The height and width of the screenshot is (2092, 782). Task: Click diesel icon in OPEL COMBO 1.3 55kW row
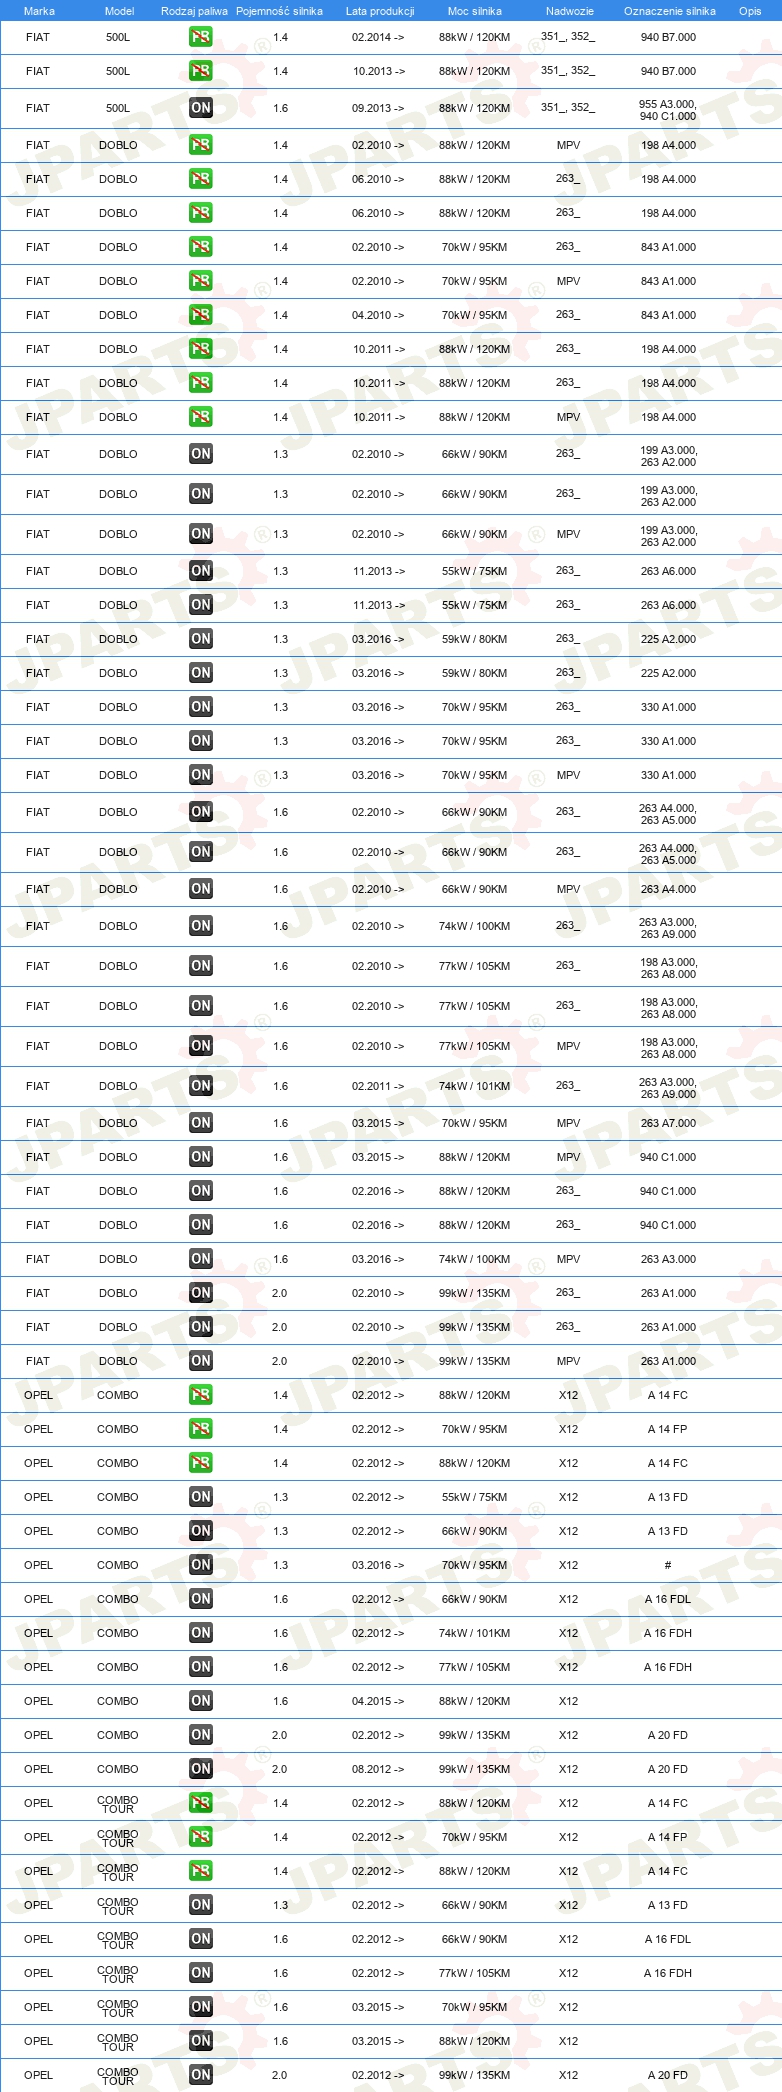(201, 1497)
